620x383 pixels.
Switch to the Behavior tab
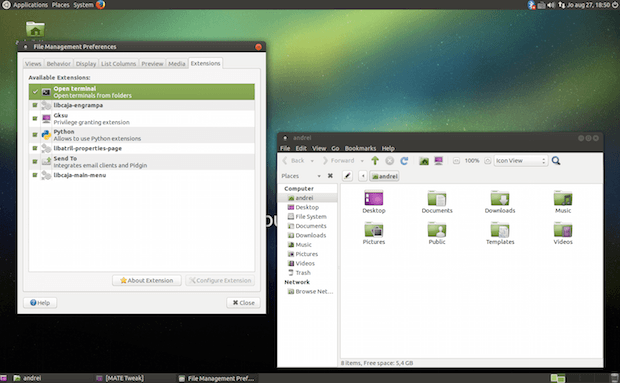click(x=58, y=64)
